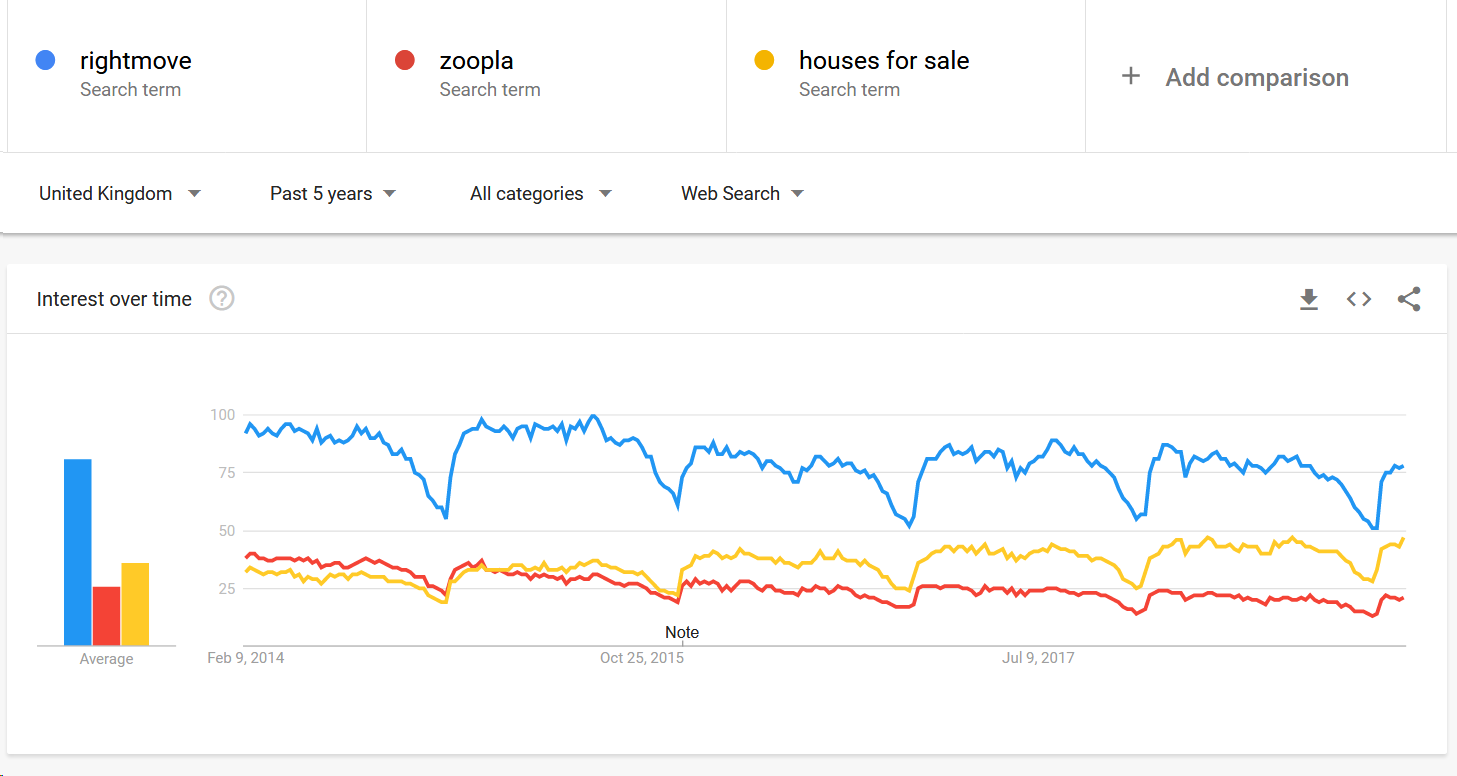Click the embed code icon
The width and height of the screenshot is (1457, 776).
(x=1358, y=299)
